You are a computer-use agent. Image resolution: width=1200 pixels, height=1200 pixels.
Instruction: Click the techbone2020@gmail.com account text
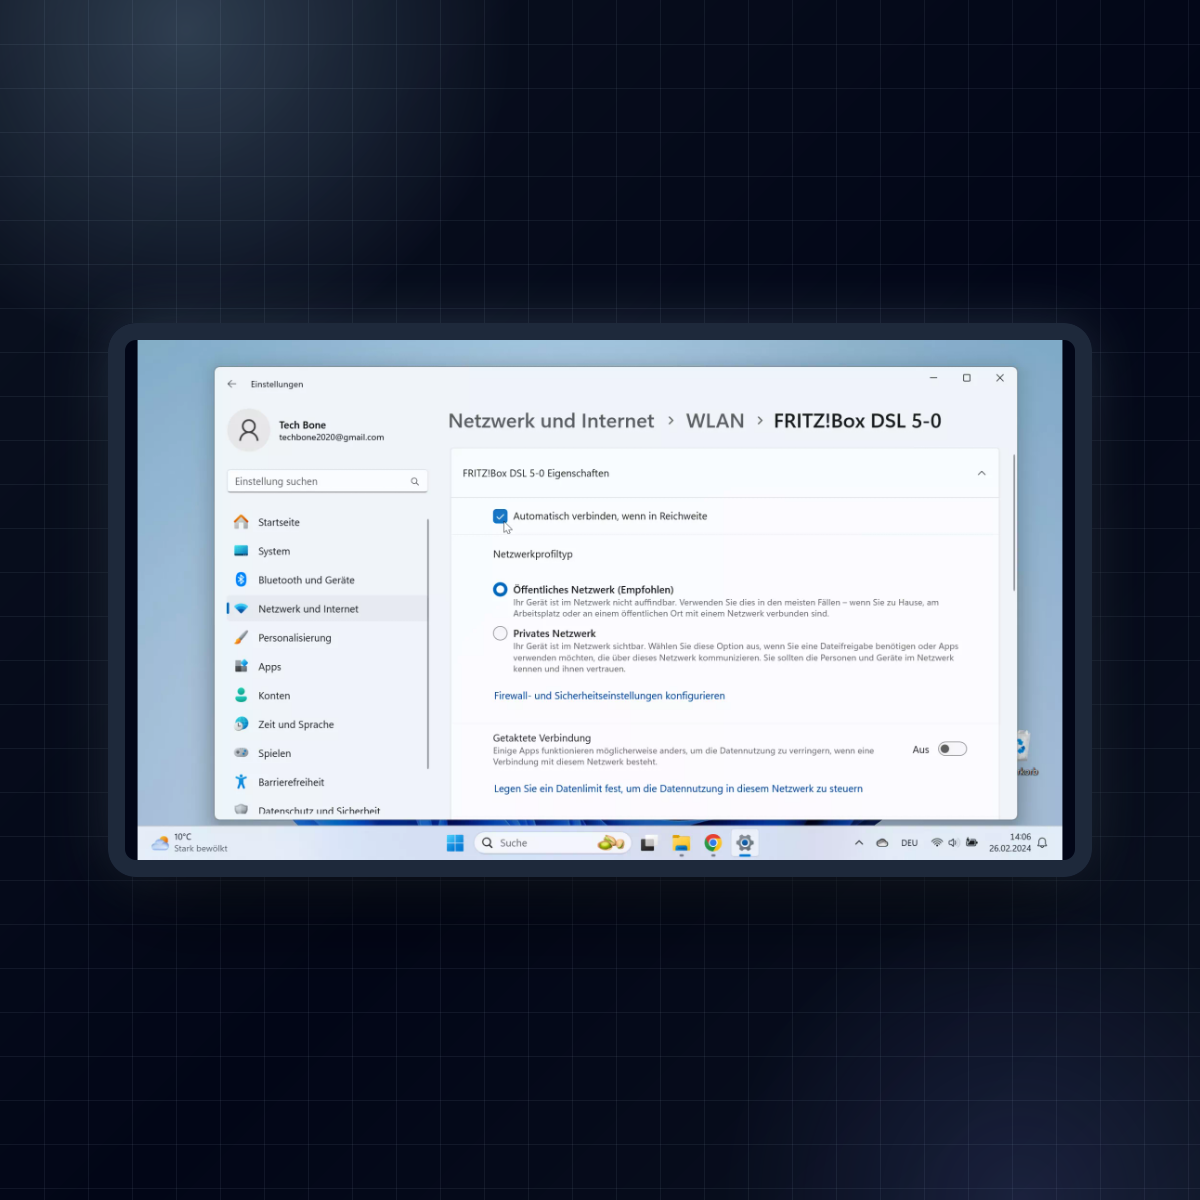click(331, 438)
